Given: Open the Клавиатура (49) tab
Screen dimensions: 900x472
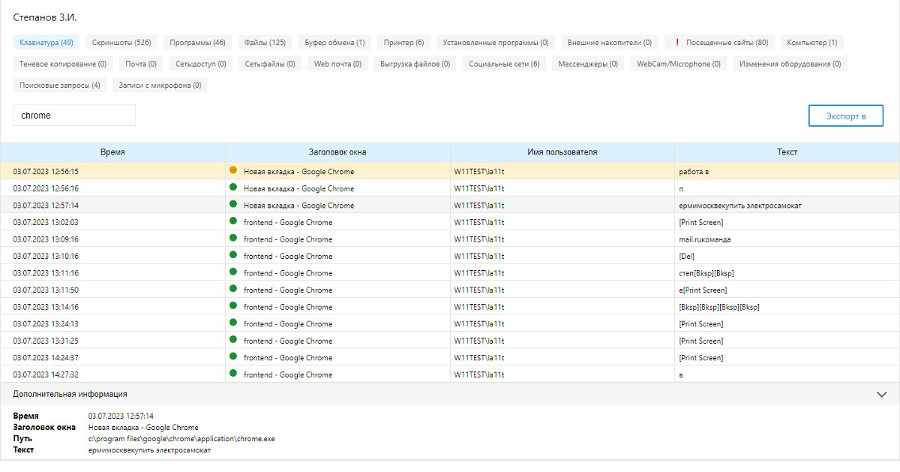Looking at the screenshot, I should pos(46,42).
